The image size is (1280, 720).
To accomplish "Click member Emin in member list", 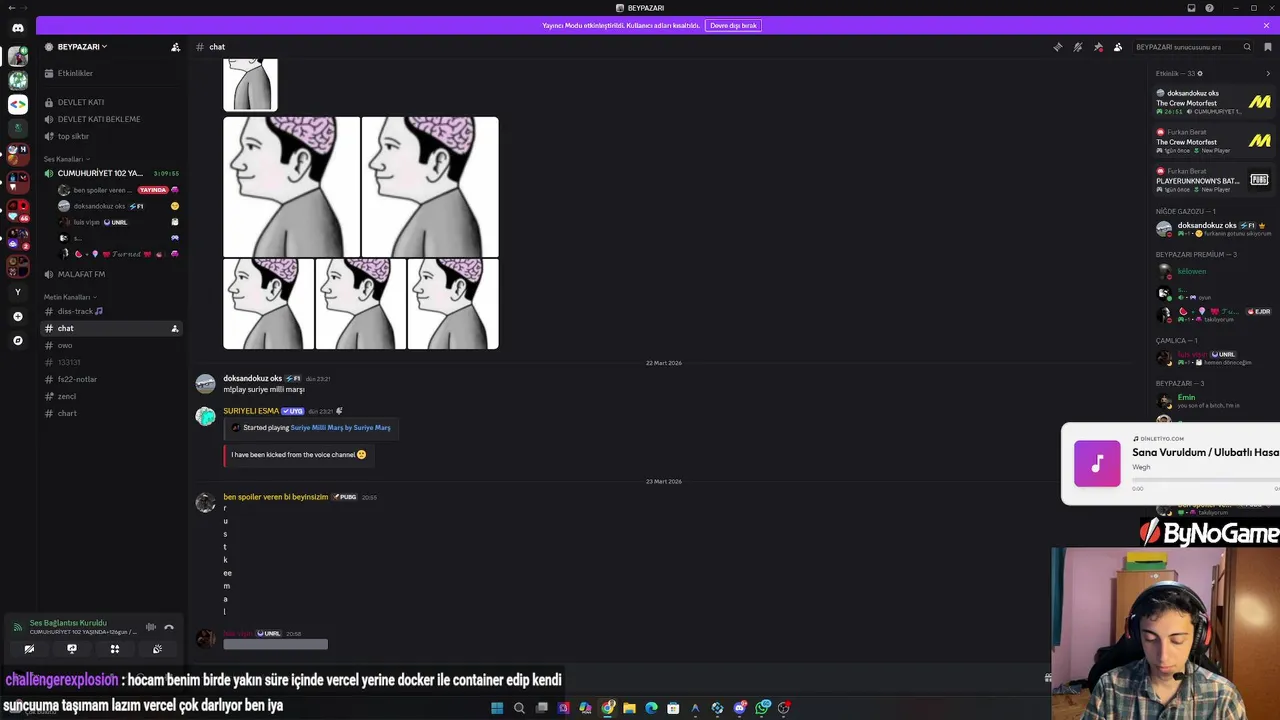I will coord(1186,397).
